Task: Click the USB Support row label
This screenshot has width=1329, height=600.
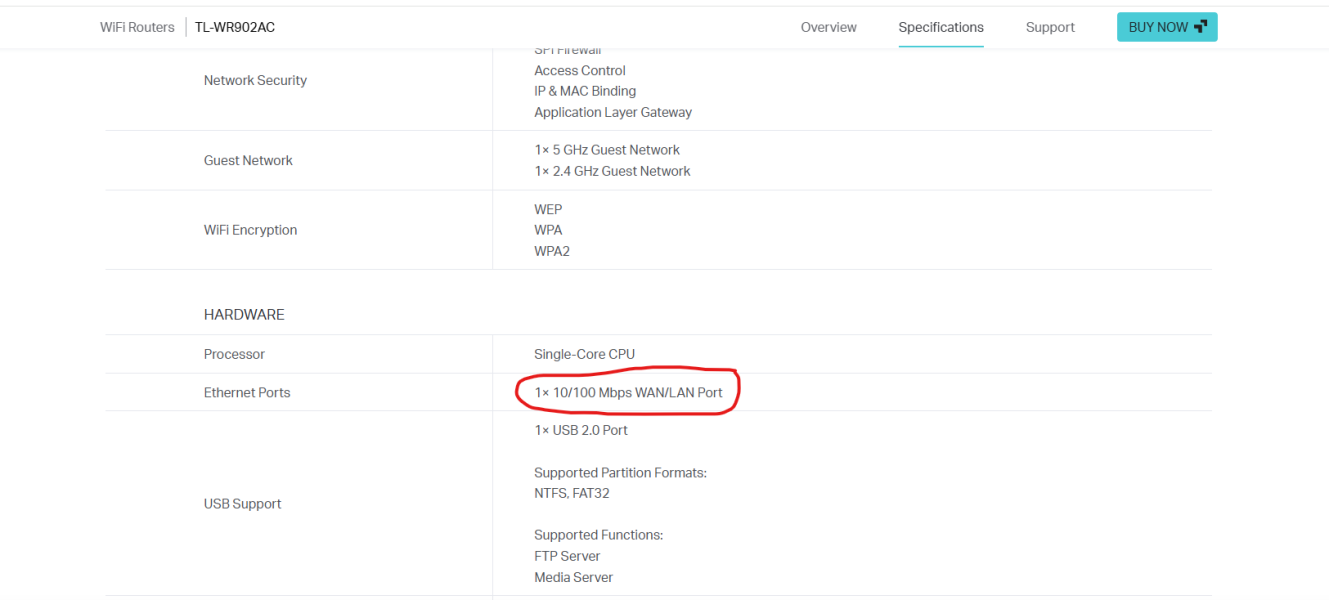Action: coord(242,504)
